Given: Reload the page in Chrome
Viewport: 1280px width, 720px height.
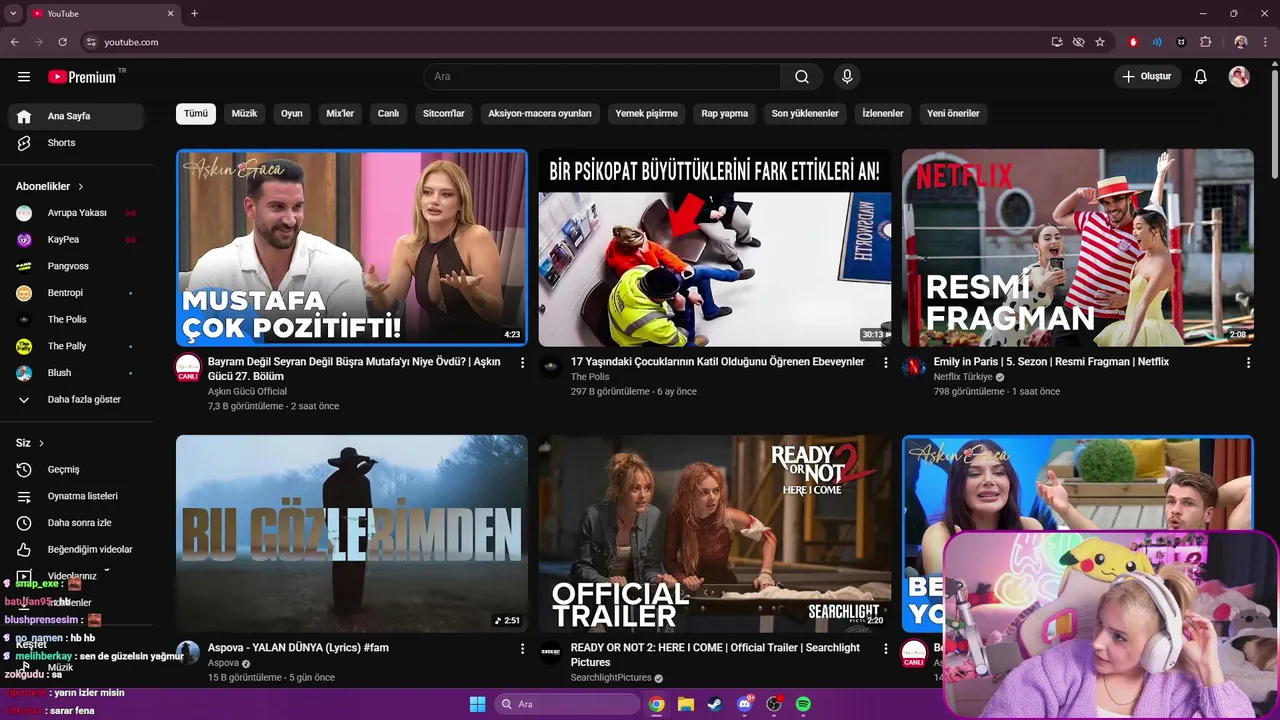Looking at the screenshot, I should coord(63,42).
